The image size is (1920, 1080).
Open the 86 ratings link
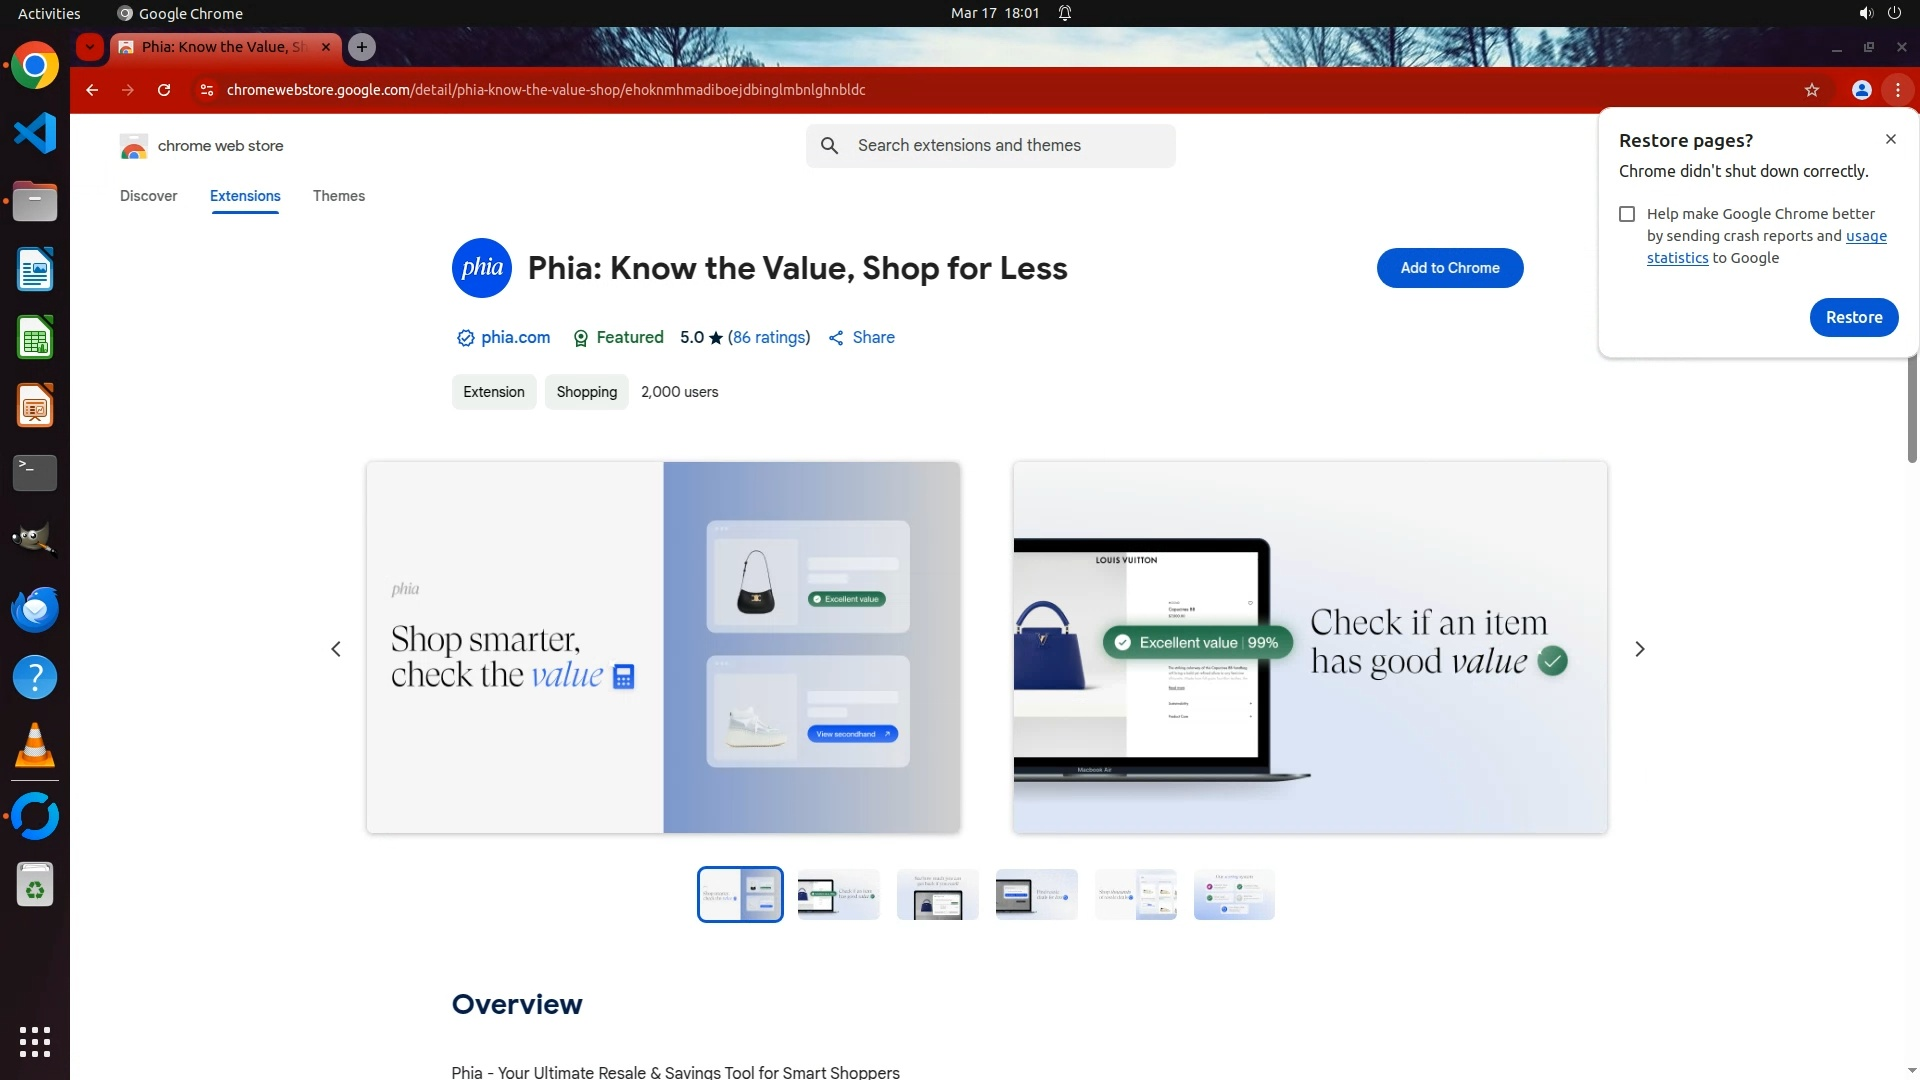coord(768,338)
